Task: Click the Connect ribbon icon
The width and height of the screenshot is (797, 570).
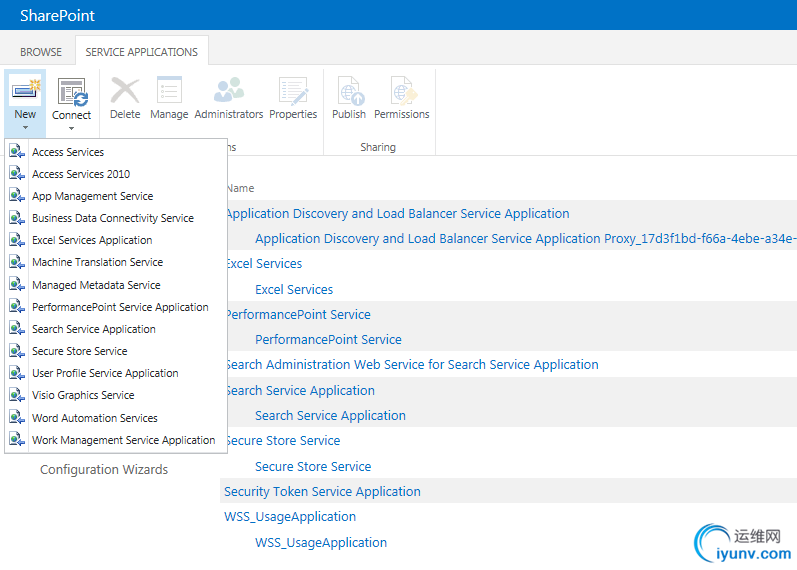Action: click(x=72, y=91)
